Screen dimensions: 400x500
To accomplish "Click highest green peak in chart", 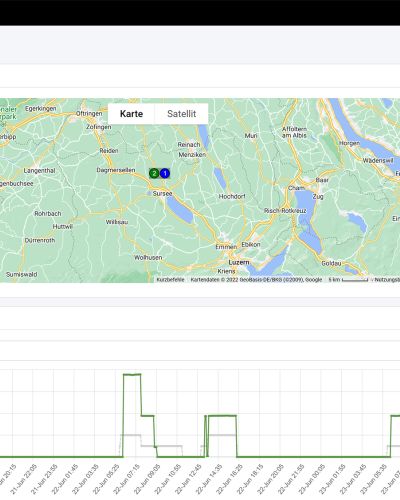I will 132,375.
